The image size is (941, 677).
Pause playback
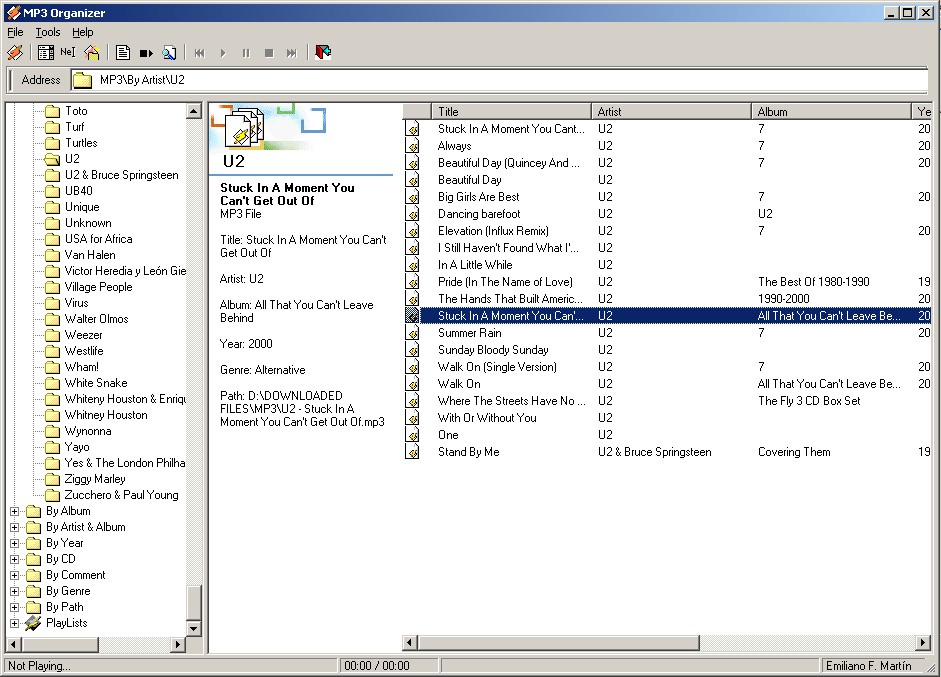click(246, 53)
